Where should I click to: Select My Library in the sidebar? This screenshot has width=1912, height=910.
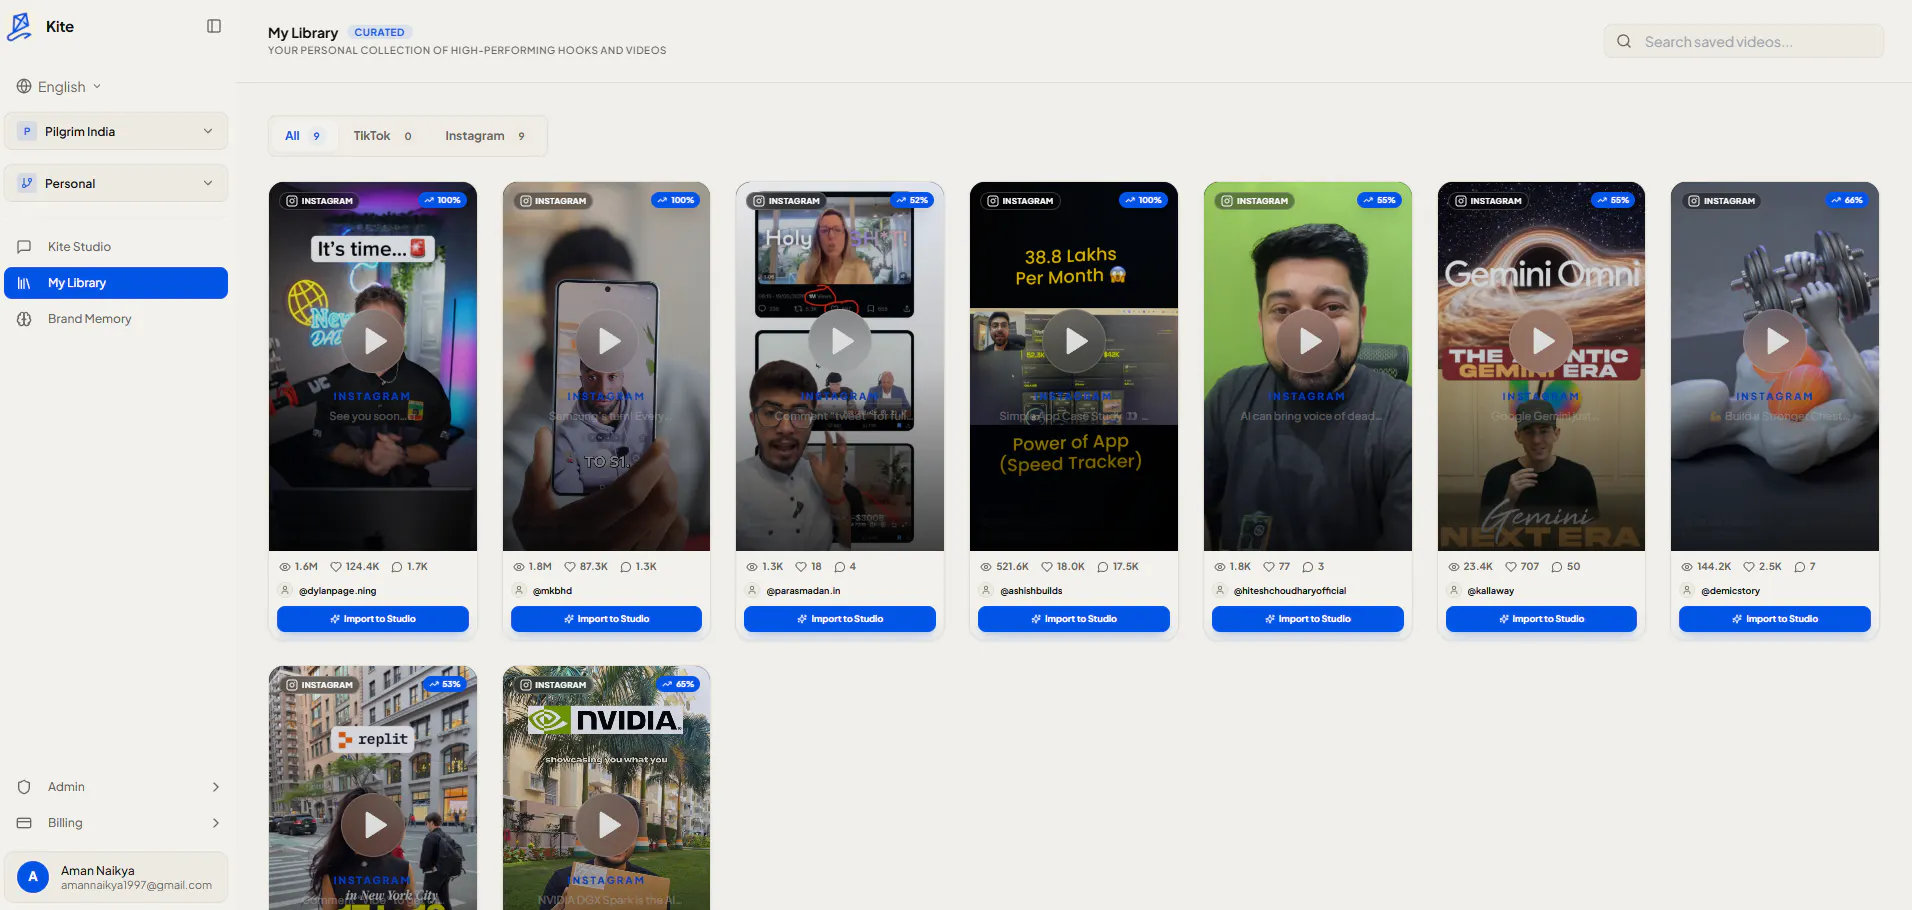tap(116, 283)
